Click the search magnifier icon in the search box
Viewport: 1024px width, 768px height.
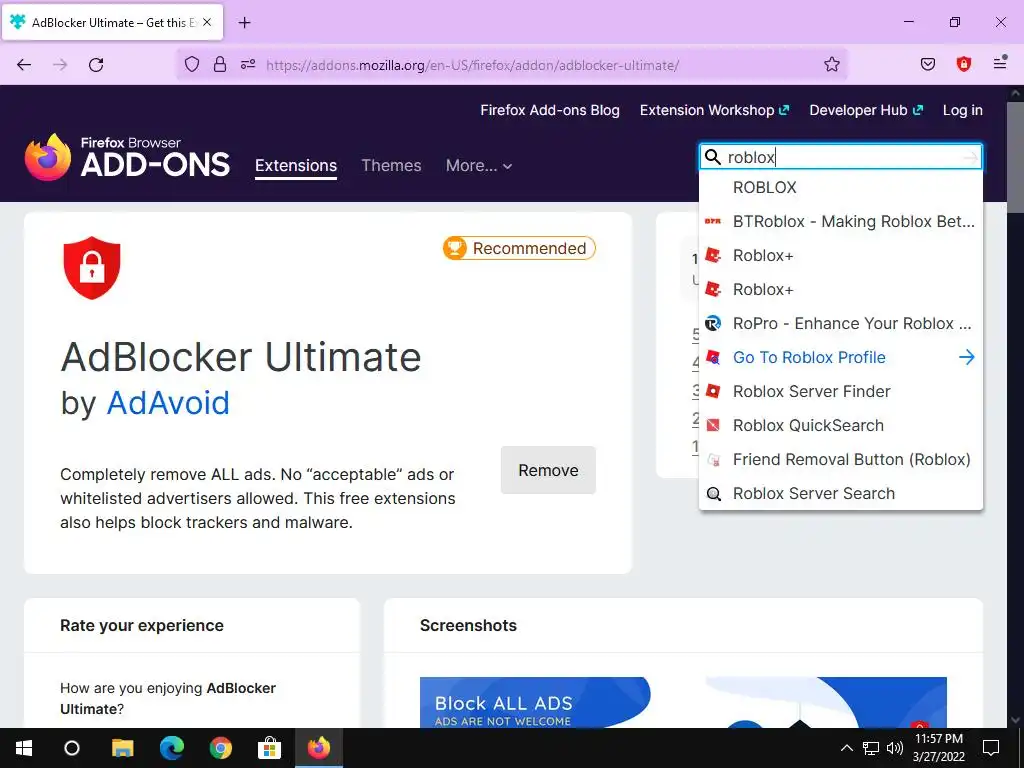pyautogui.click(x=713, y=157)
